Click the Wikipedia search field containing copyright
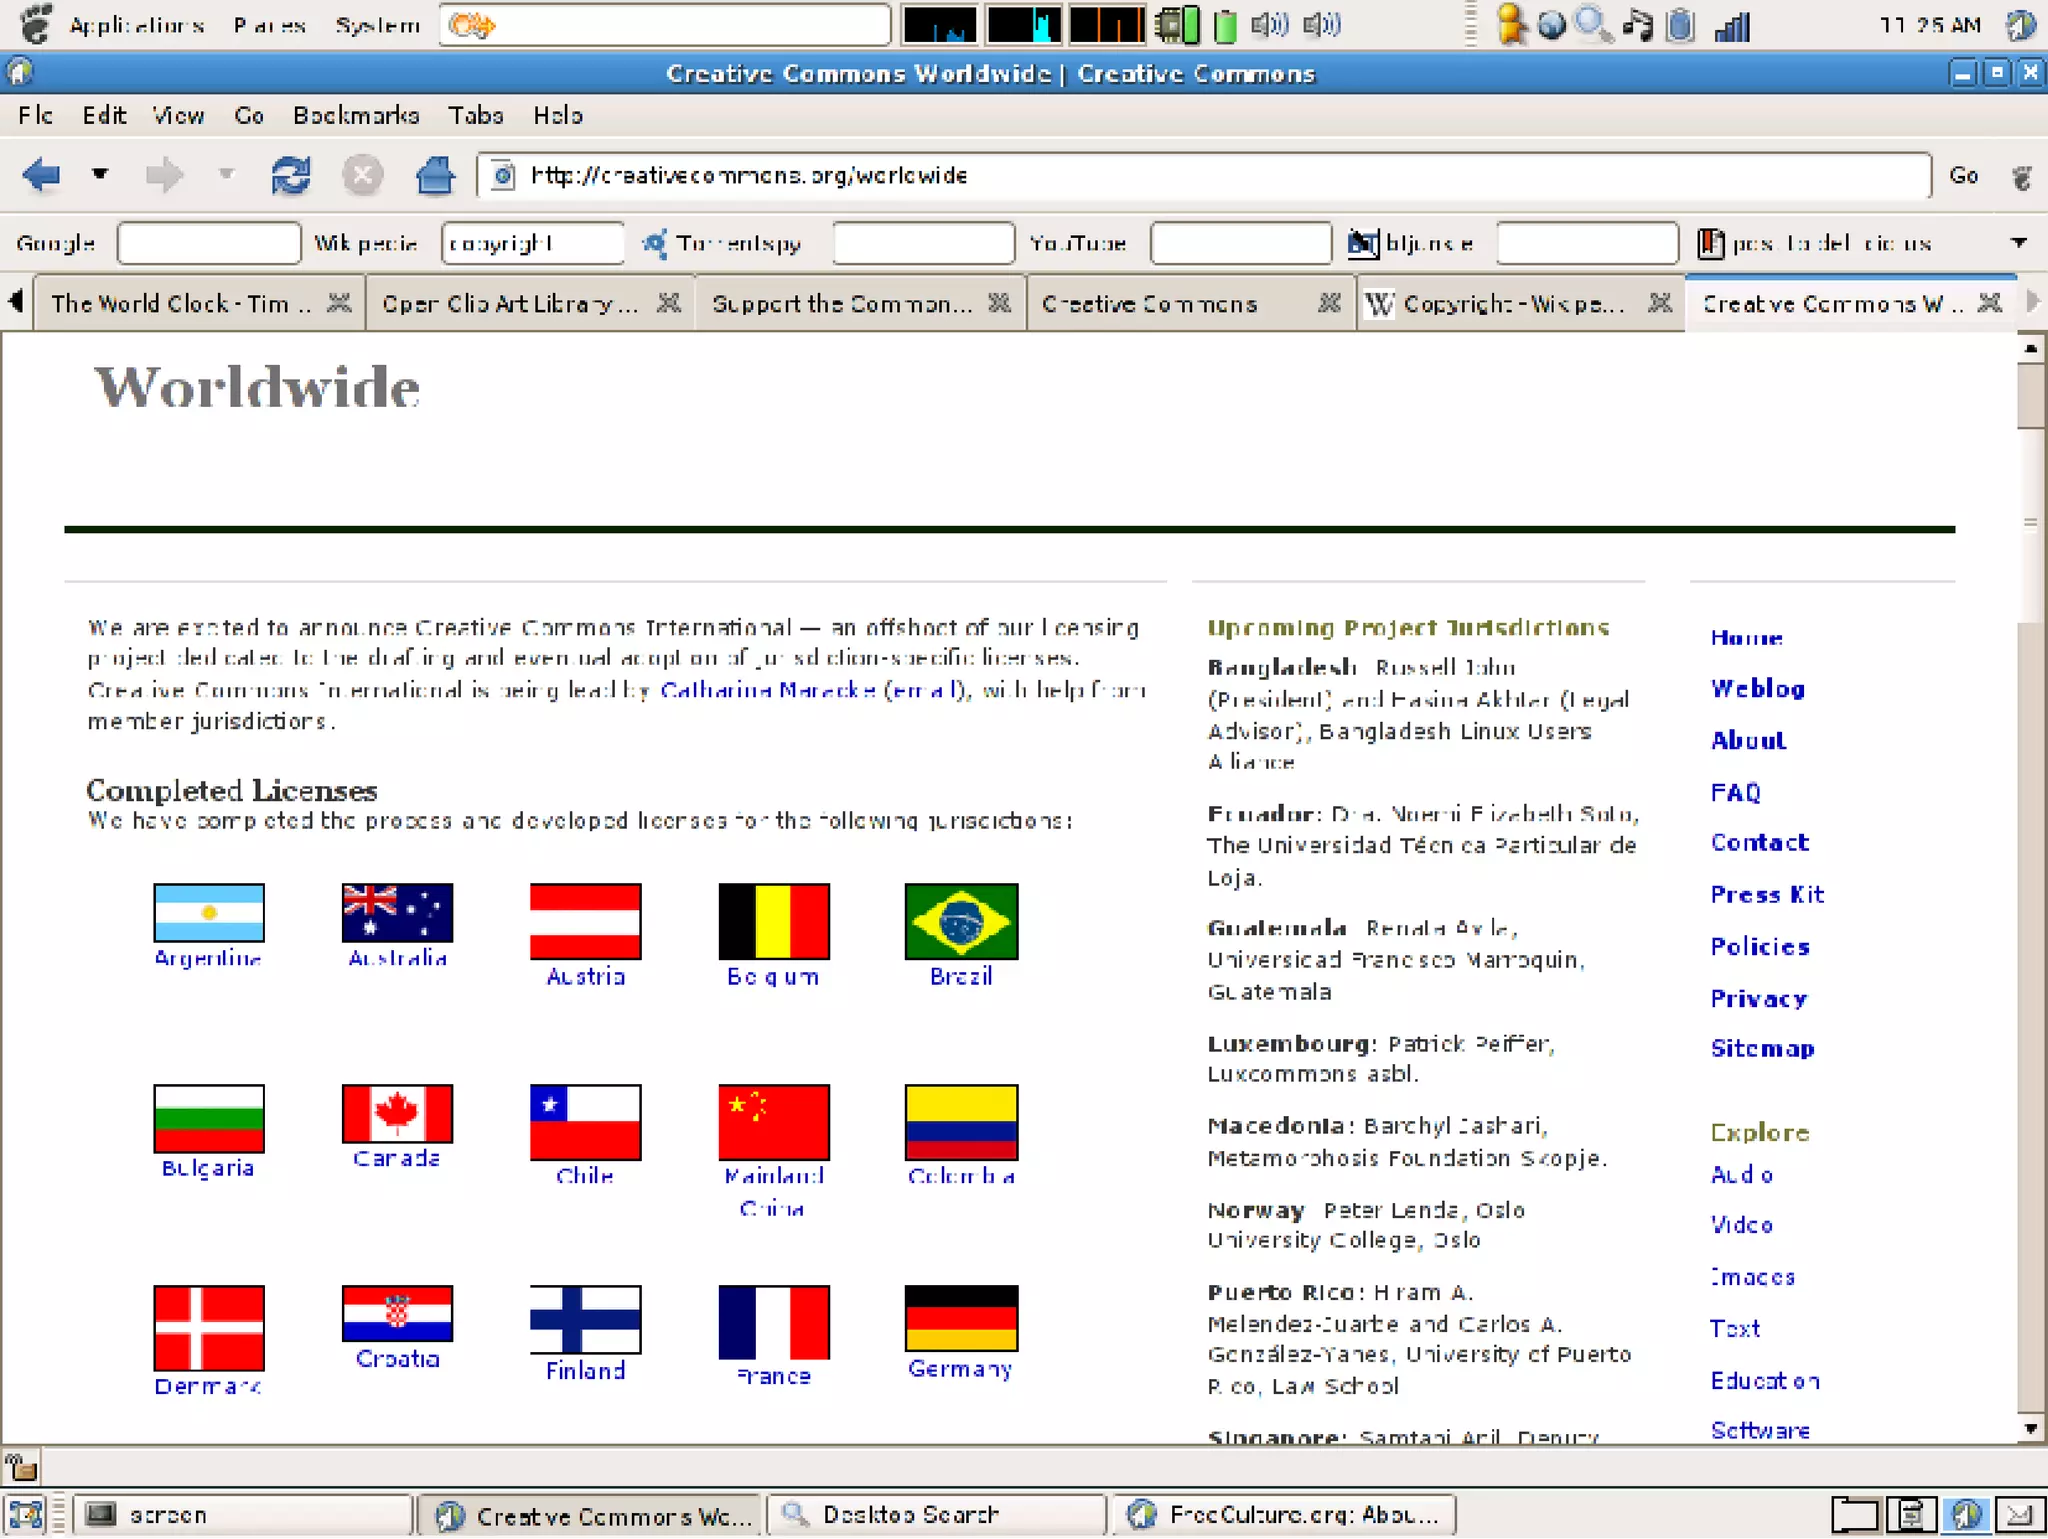 (x=532, y=244)
